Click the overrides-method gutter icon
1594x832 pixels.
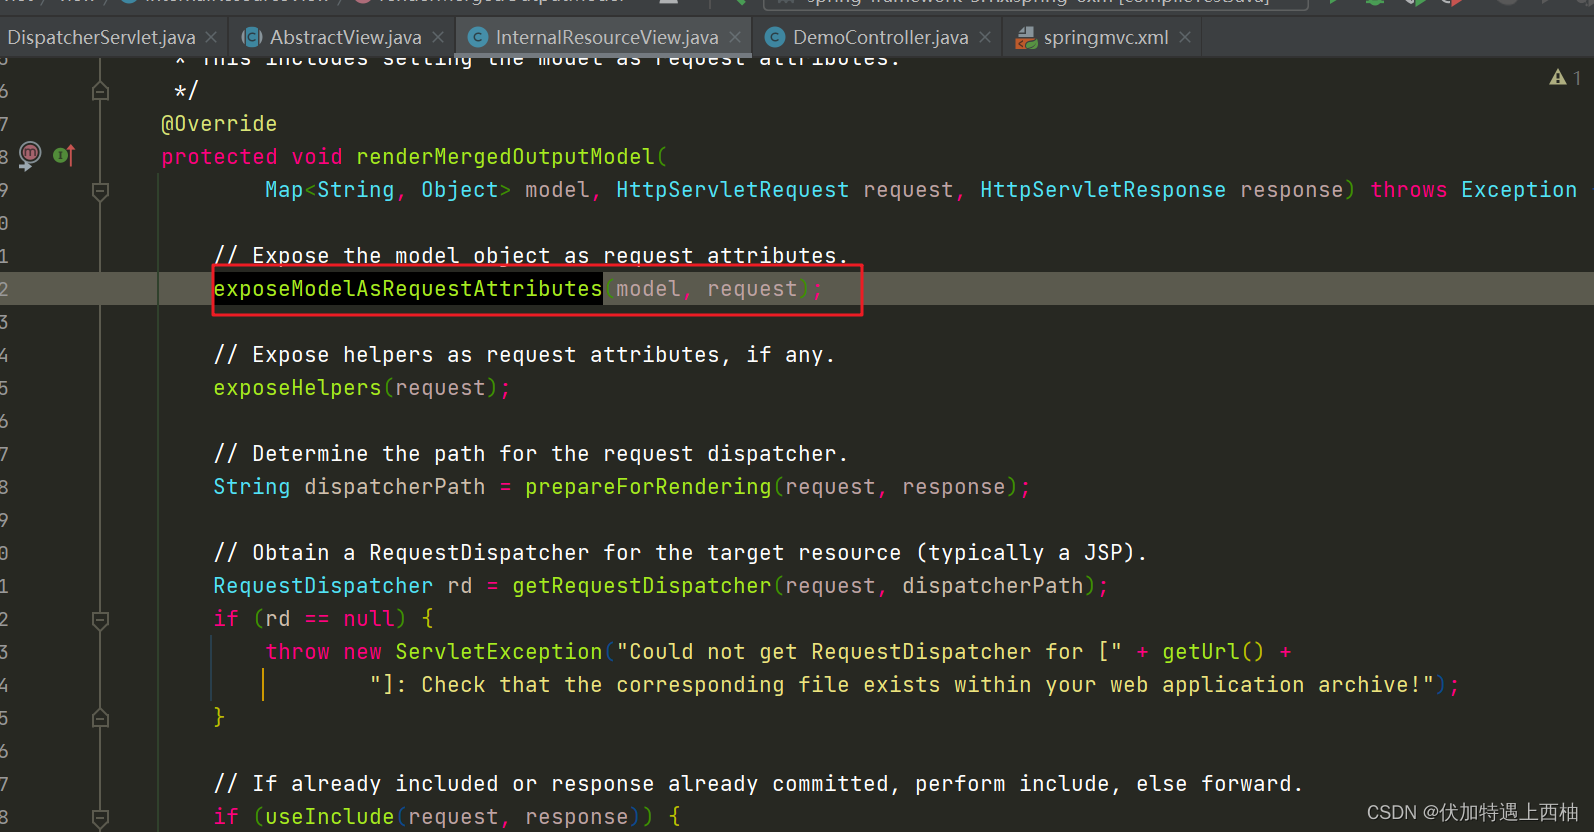tap(64, 156)
